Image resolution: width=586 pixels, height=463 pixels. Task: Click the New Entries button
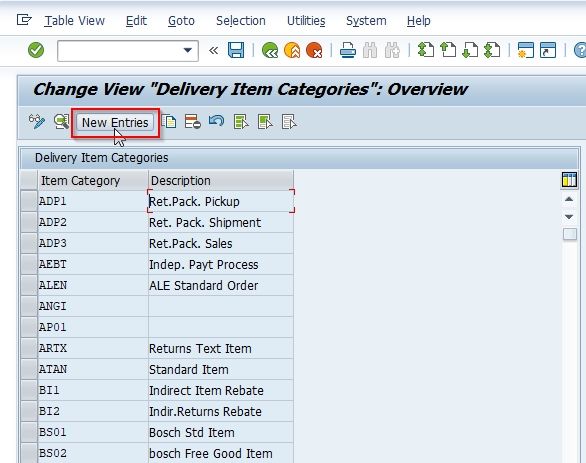(115, 123)
